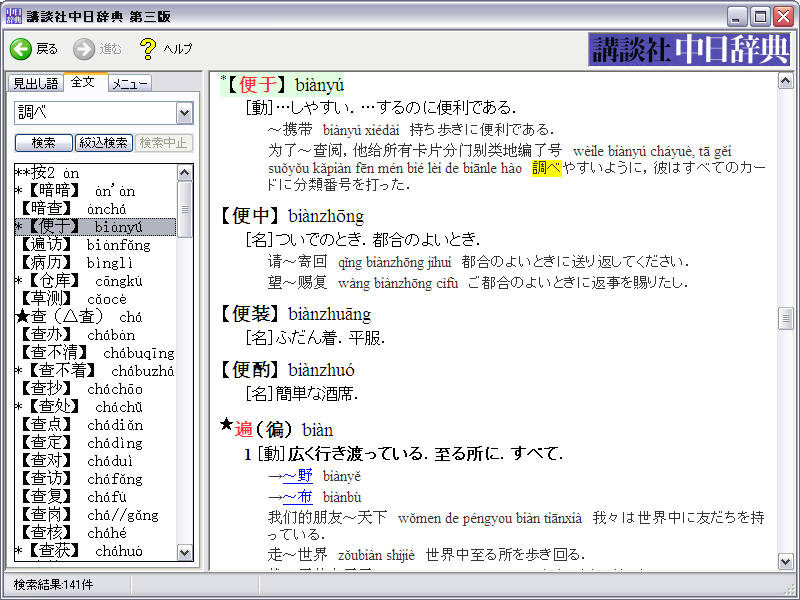Click the status text 検索結果:141件
The width and height of the screenshot is (800, 600).
click(54, 585)
